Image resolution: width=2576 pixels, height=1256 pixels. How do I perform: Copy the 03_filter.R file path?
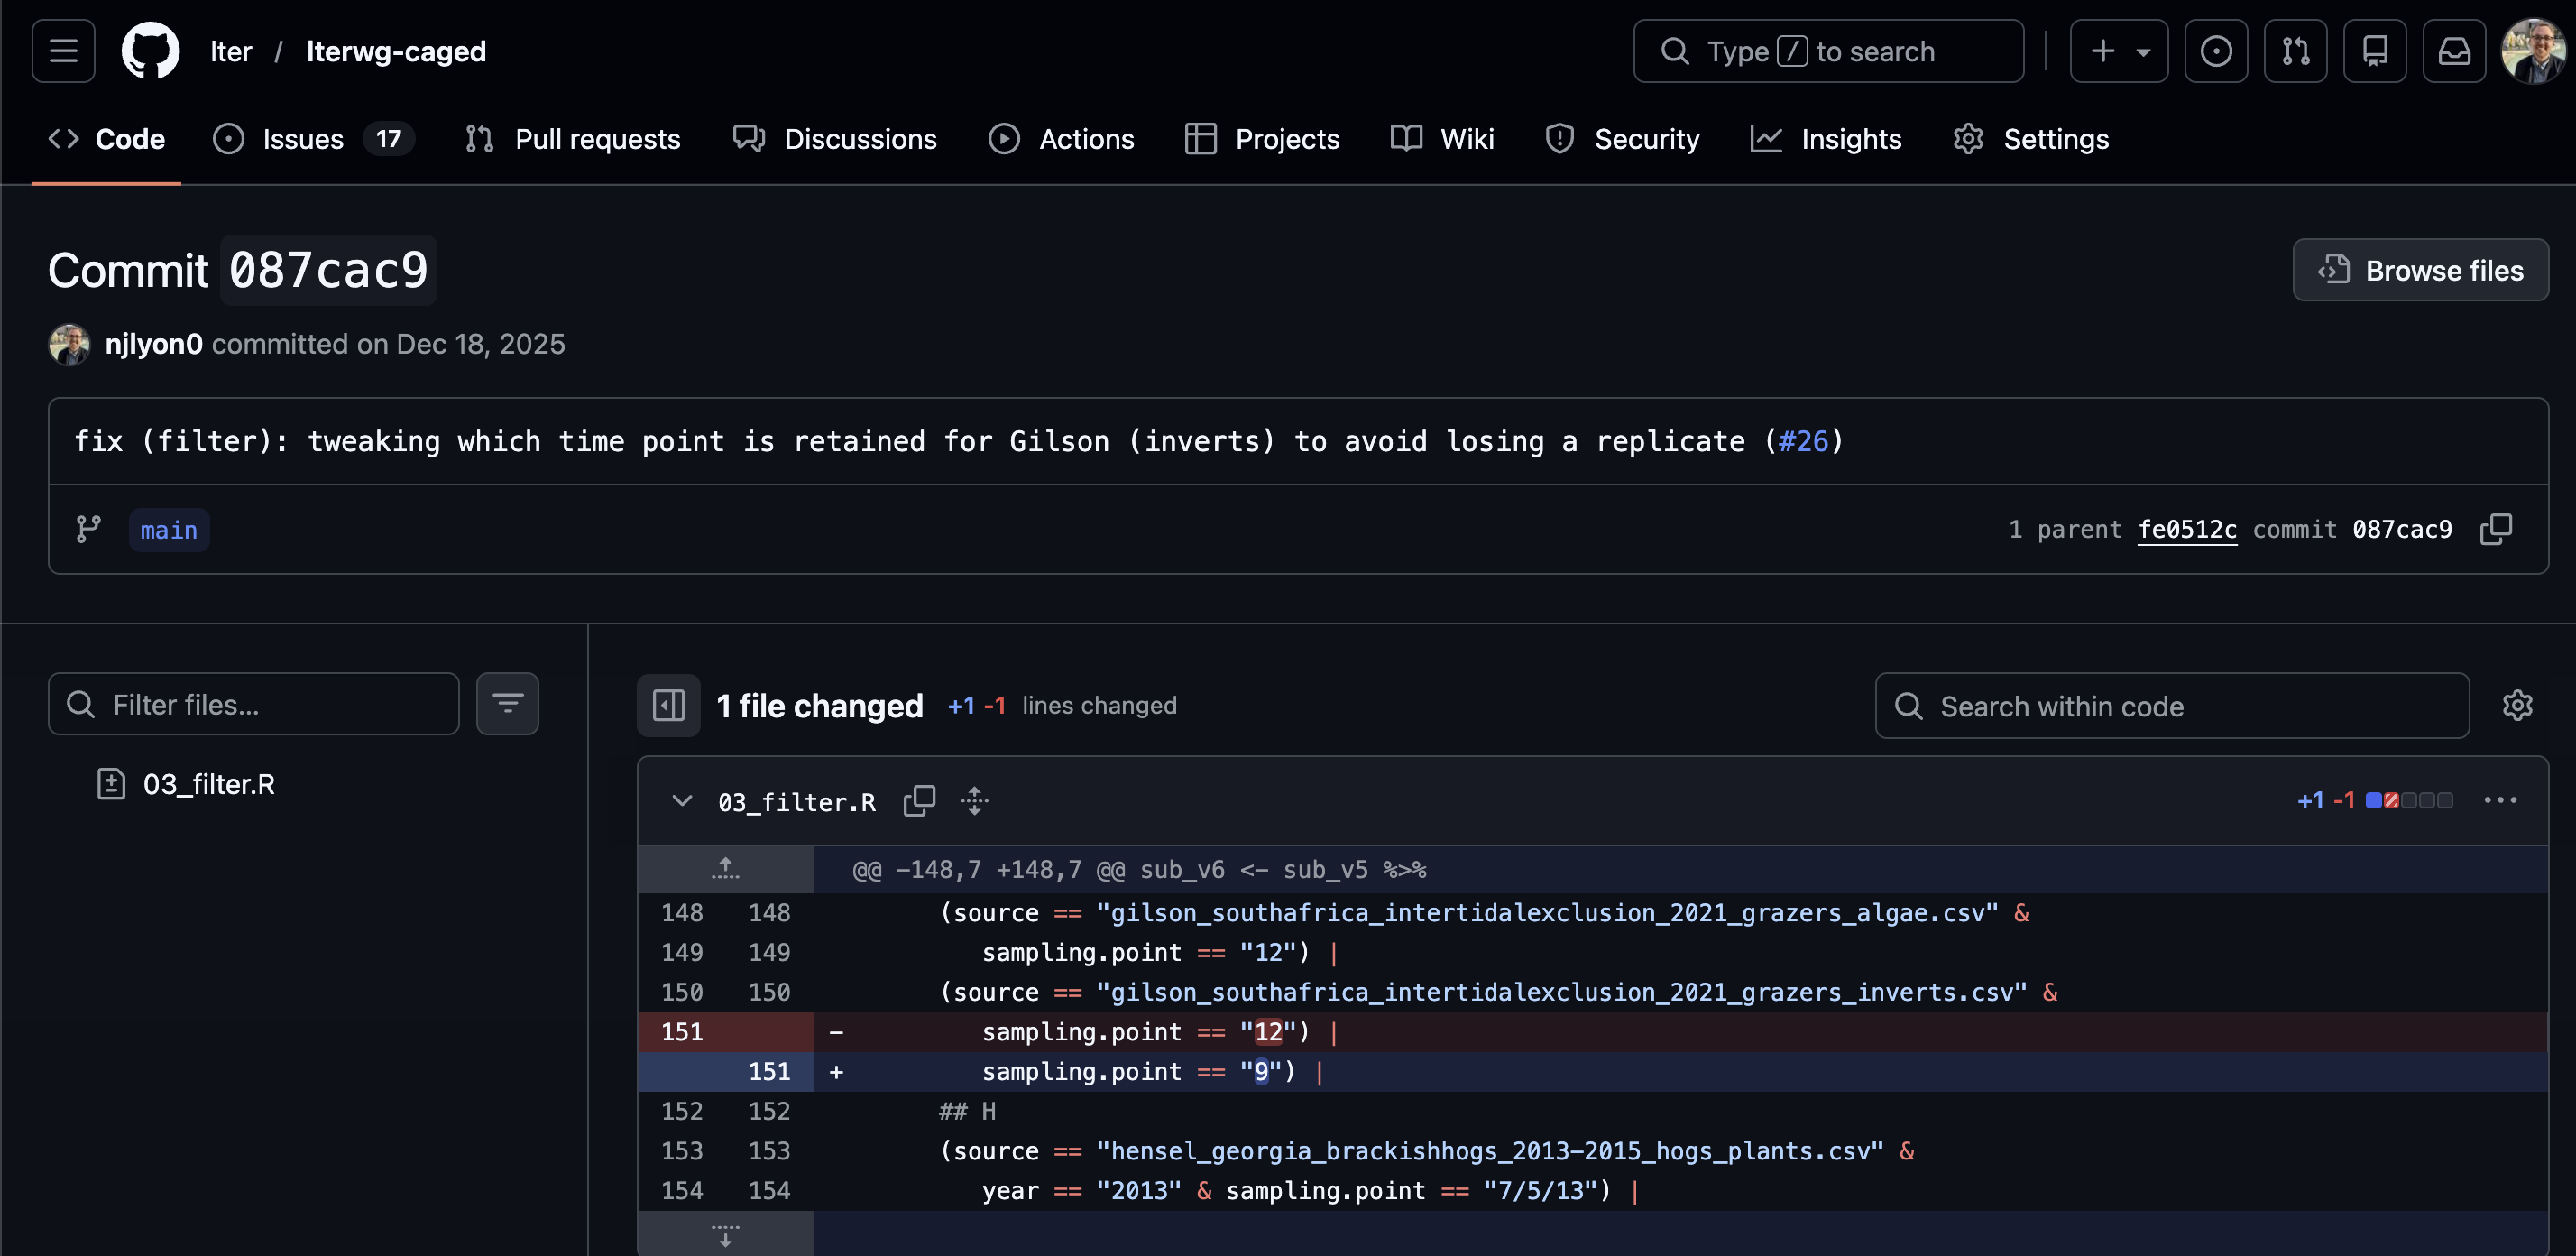click(918, 801)
